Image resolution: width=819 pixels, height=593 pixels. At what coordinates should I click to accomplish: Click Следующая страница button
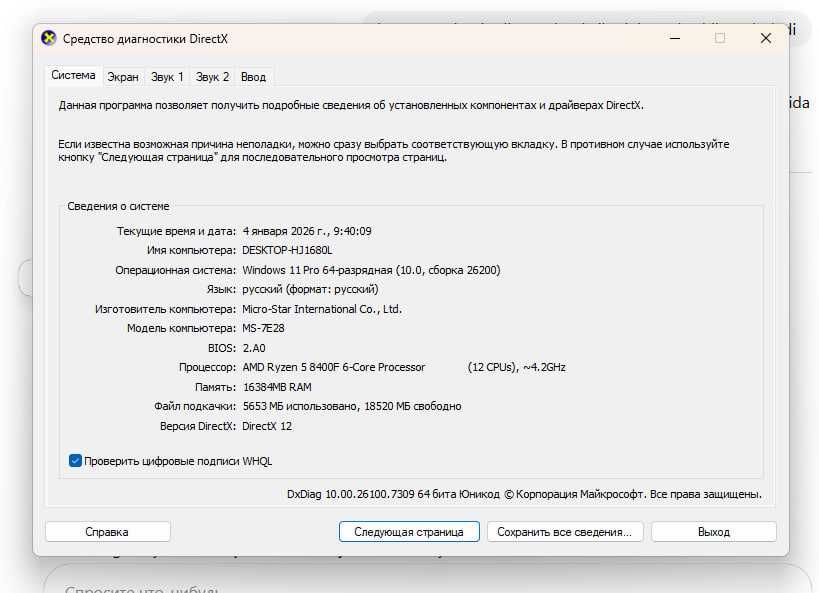409,532
